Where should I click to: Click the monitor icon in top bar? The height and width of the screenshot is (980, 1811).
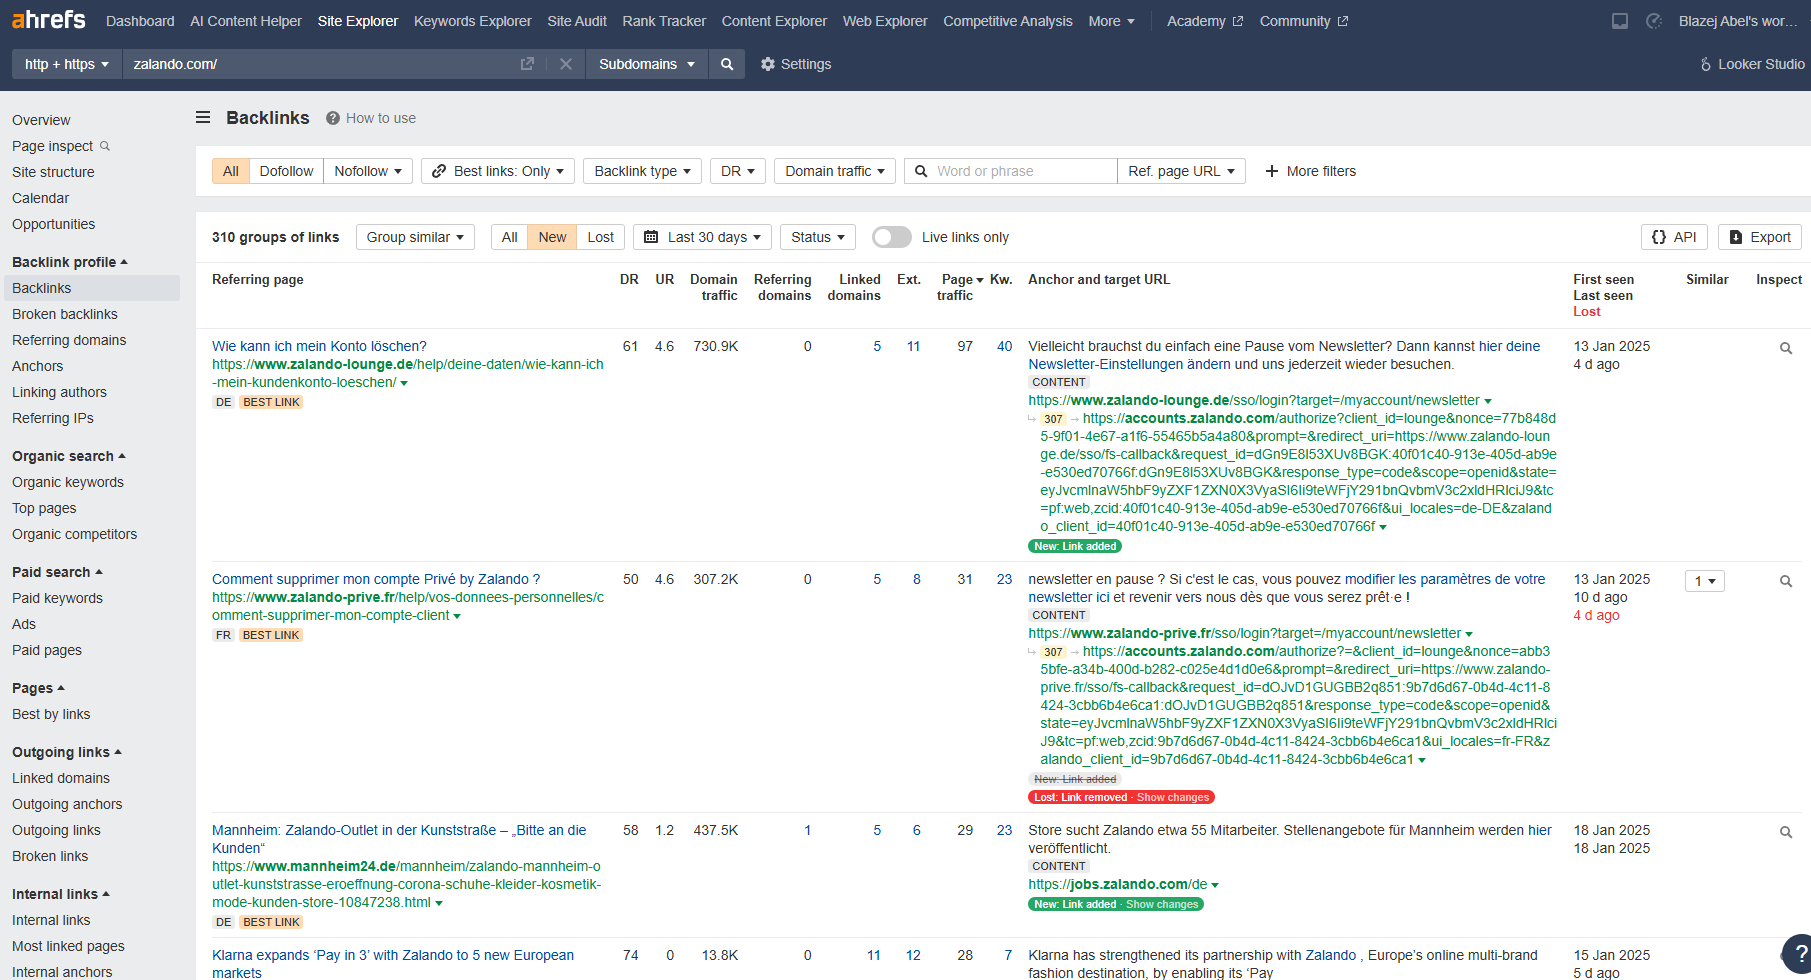1620,21
